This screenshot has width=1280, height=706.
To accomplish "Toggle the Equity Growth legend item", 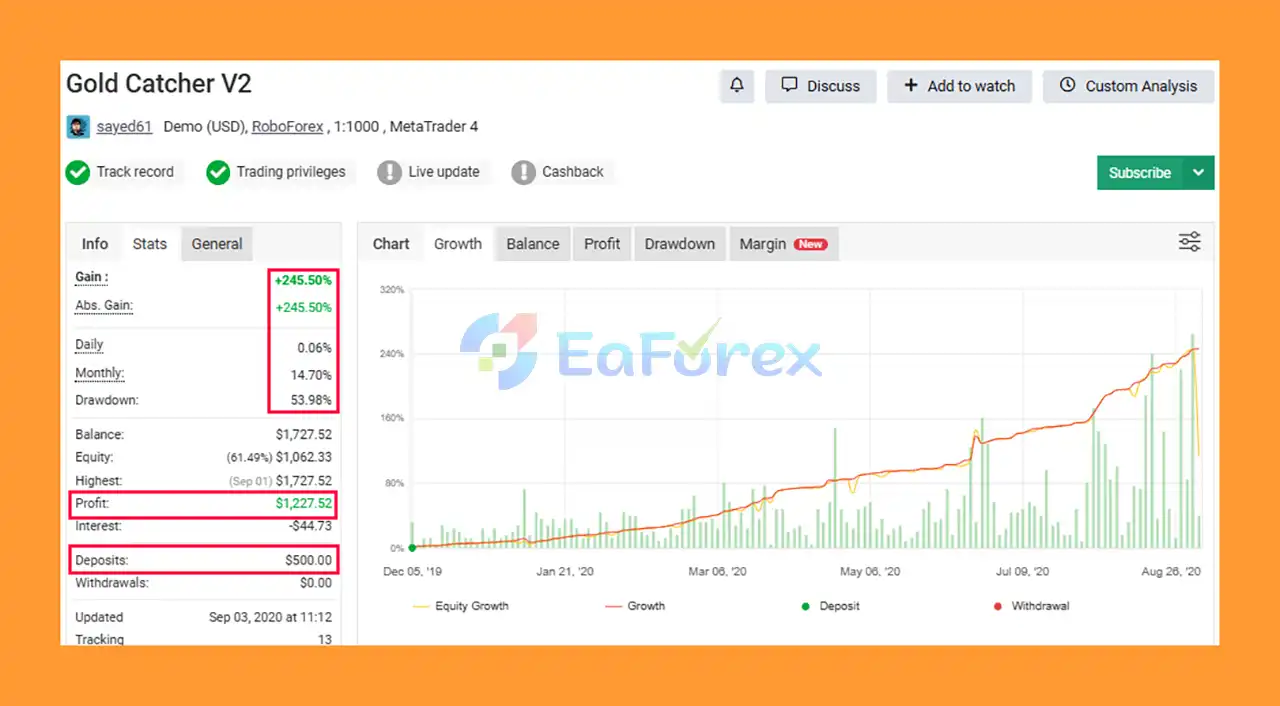I will click(460, 606).
